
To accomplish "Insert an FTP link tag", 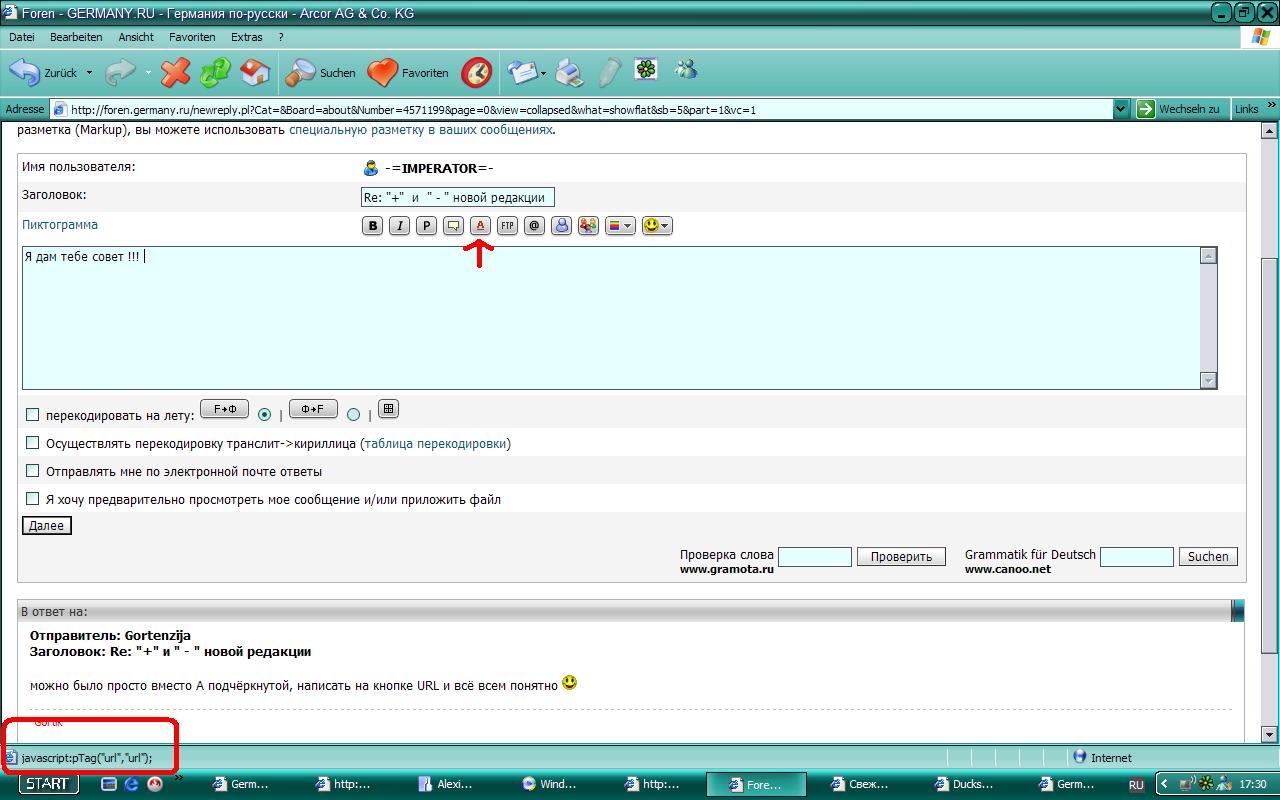I will [507, 226].
